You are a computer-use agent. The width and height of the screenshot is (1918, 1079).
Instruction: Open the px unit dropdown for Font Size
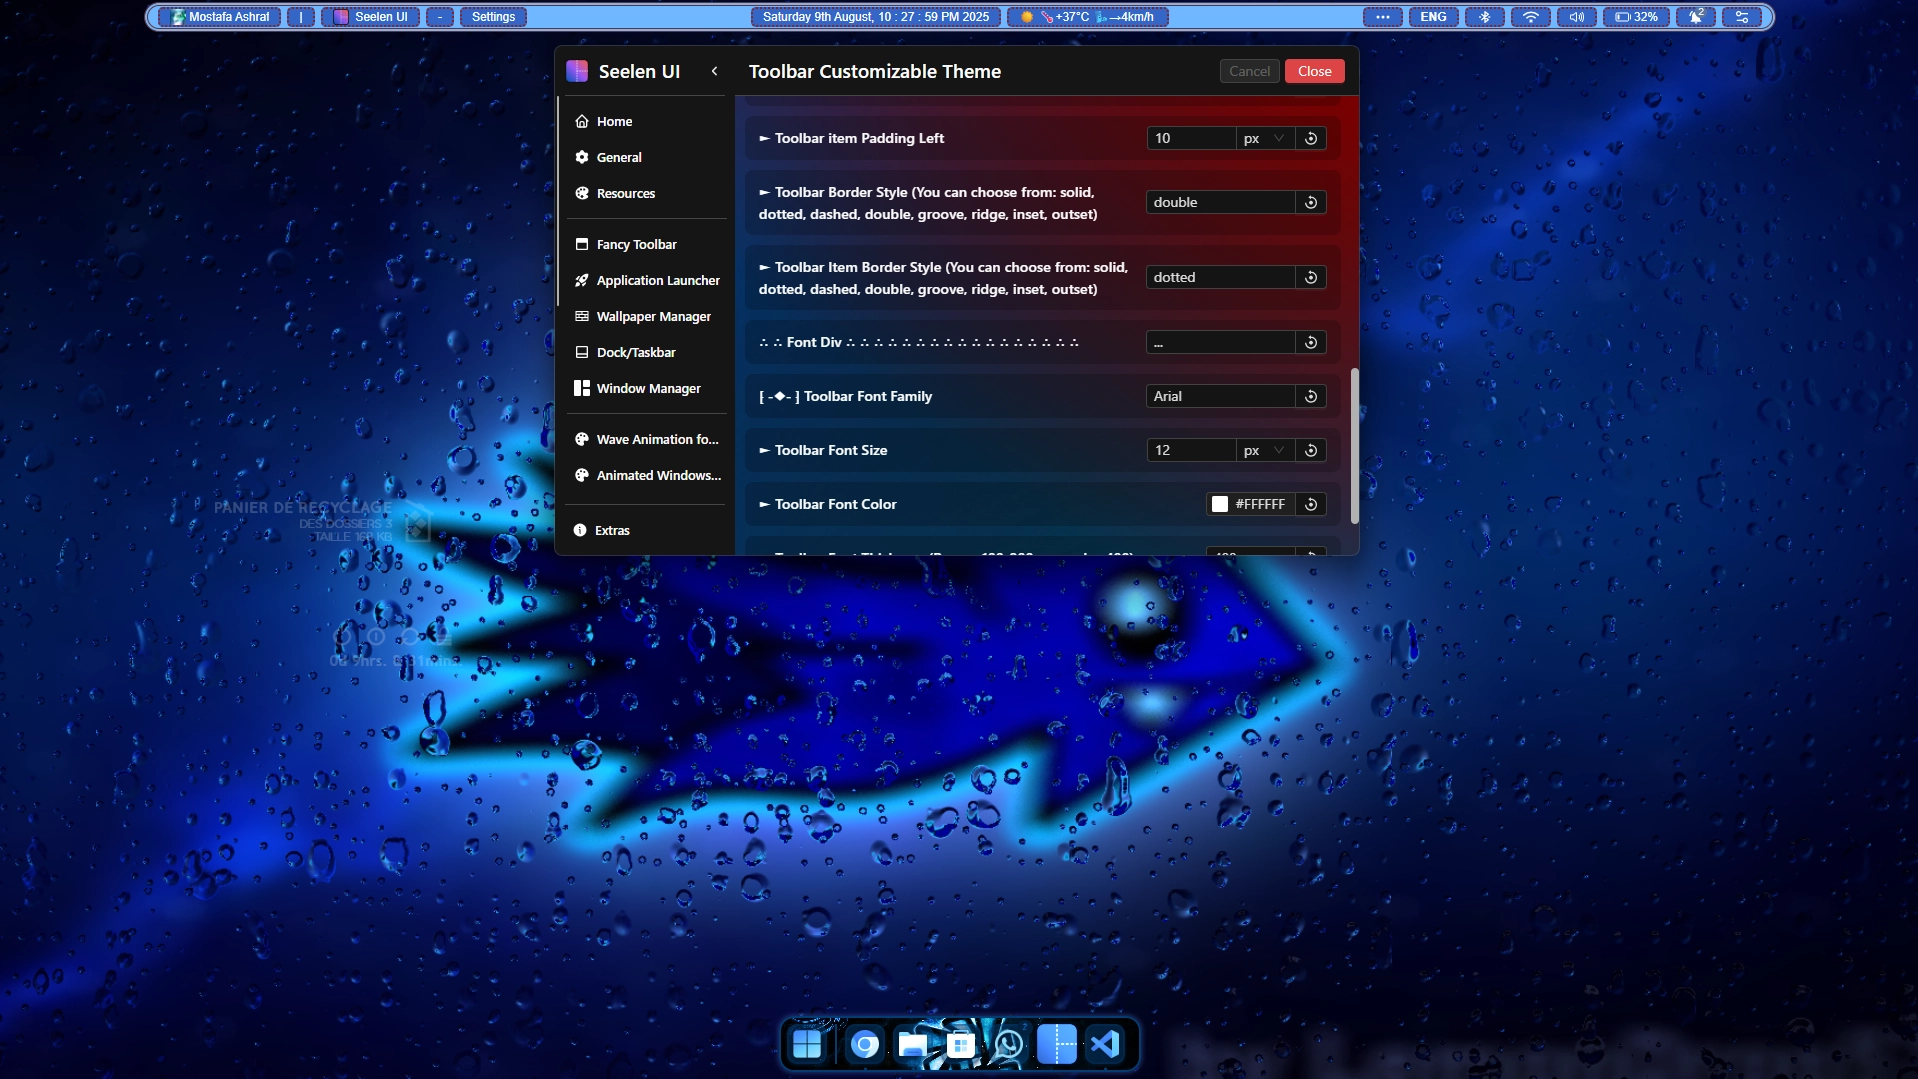[1265, 450]
